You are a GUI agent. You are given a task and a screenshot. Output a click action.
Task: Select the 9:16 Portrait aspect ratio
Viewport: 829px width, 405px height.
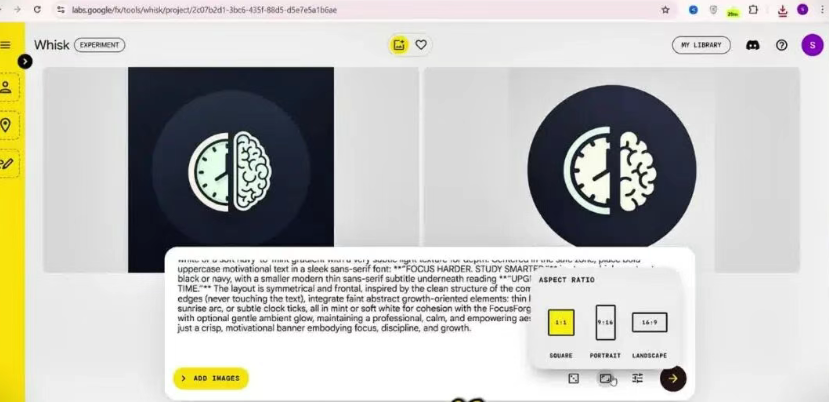pos(605,322)
